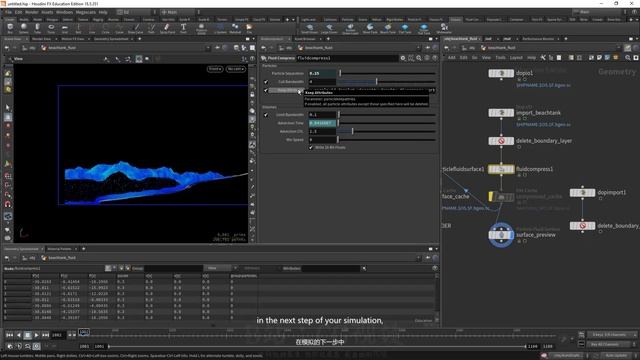640x360 pixels.
Task: Choose the Wave Tank shelf tool
Action: 370,29
